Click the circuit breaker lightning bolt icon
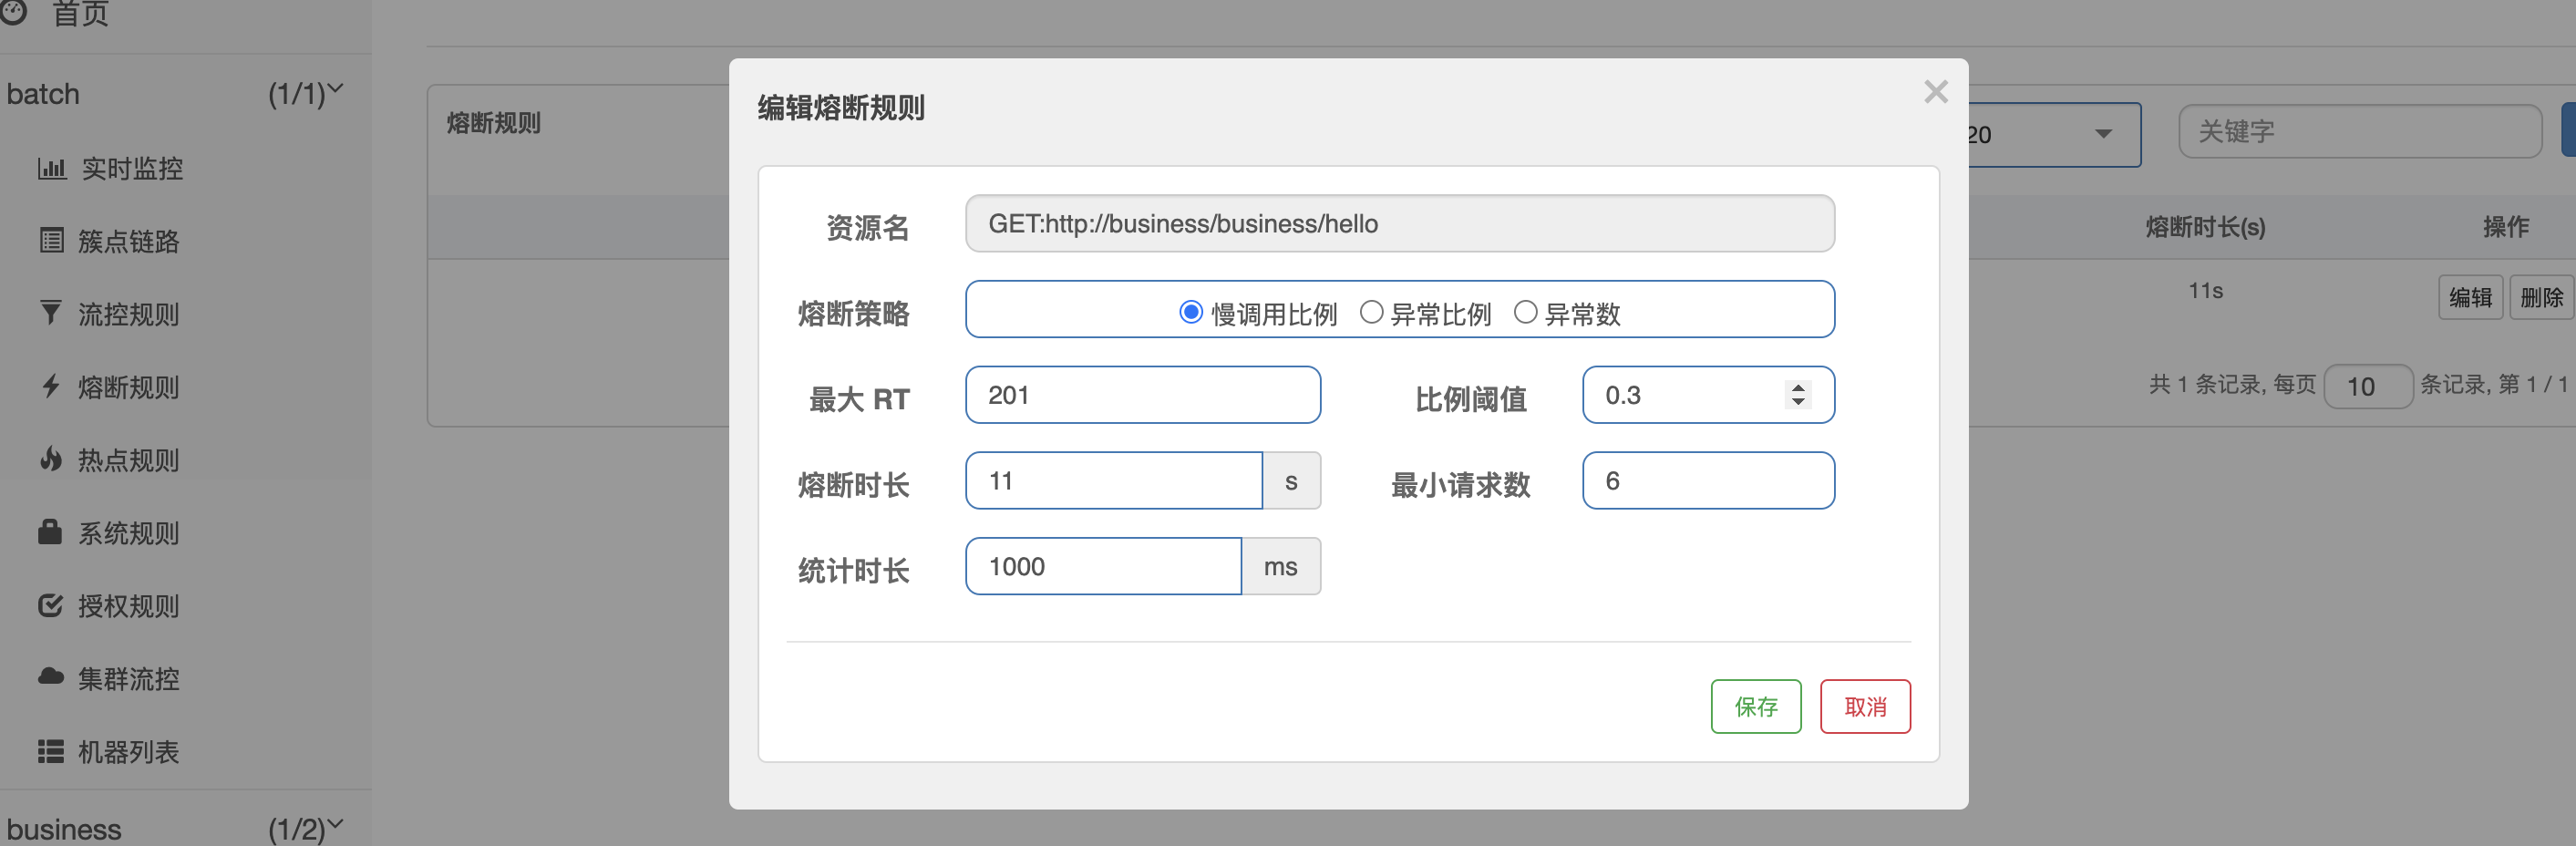The height and width of the screenshot is (846, 2576). pyautogui.click(x=51, y=386)
